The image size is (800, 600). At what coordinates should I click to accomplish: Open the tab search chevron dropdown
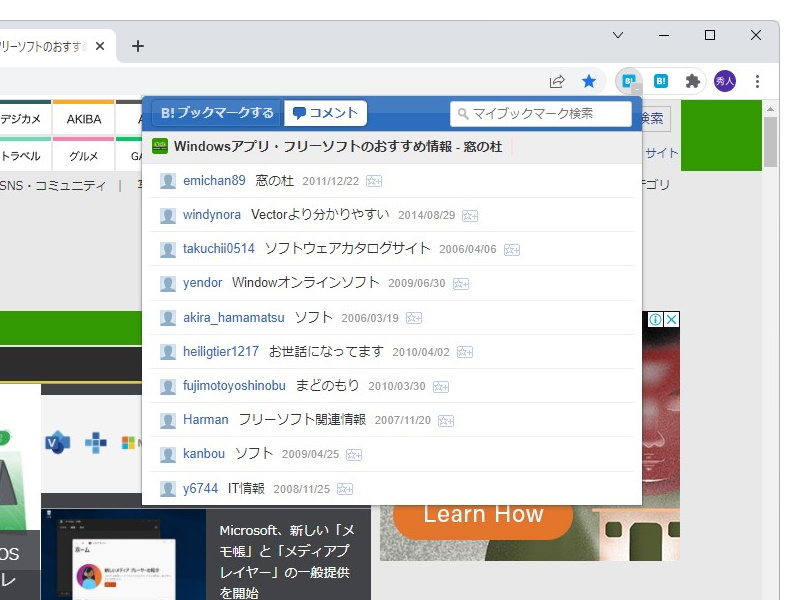[618, 35]
